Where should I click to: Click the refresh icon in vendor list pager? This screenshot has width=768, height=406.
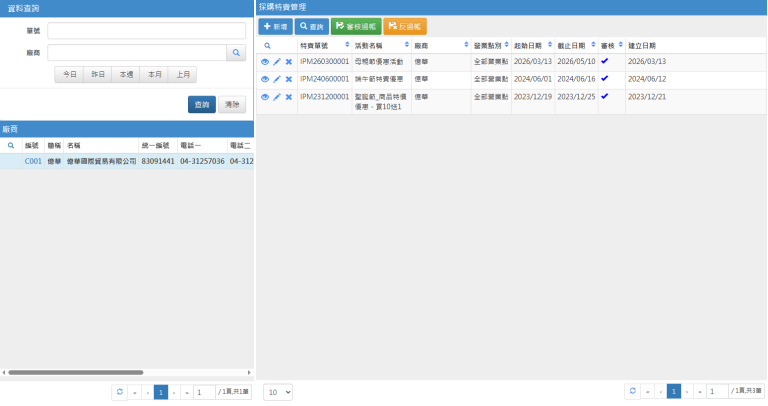tap(120, 392)
